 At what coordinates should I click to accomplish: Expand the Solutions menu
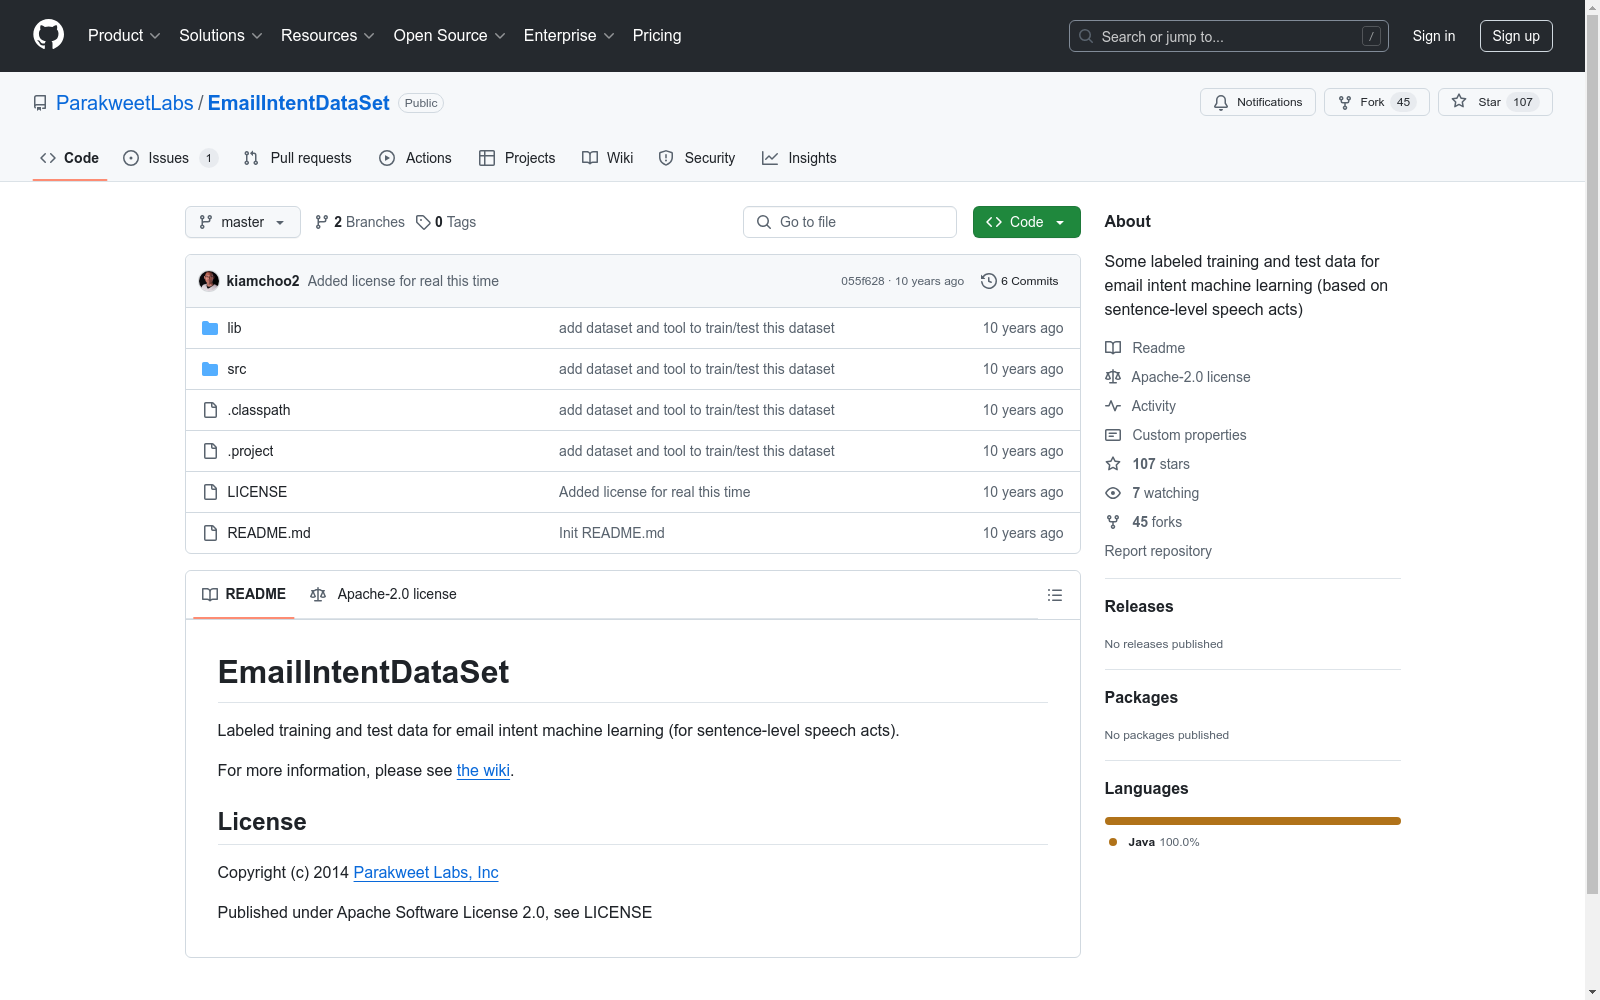(221, 35)
